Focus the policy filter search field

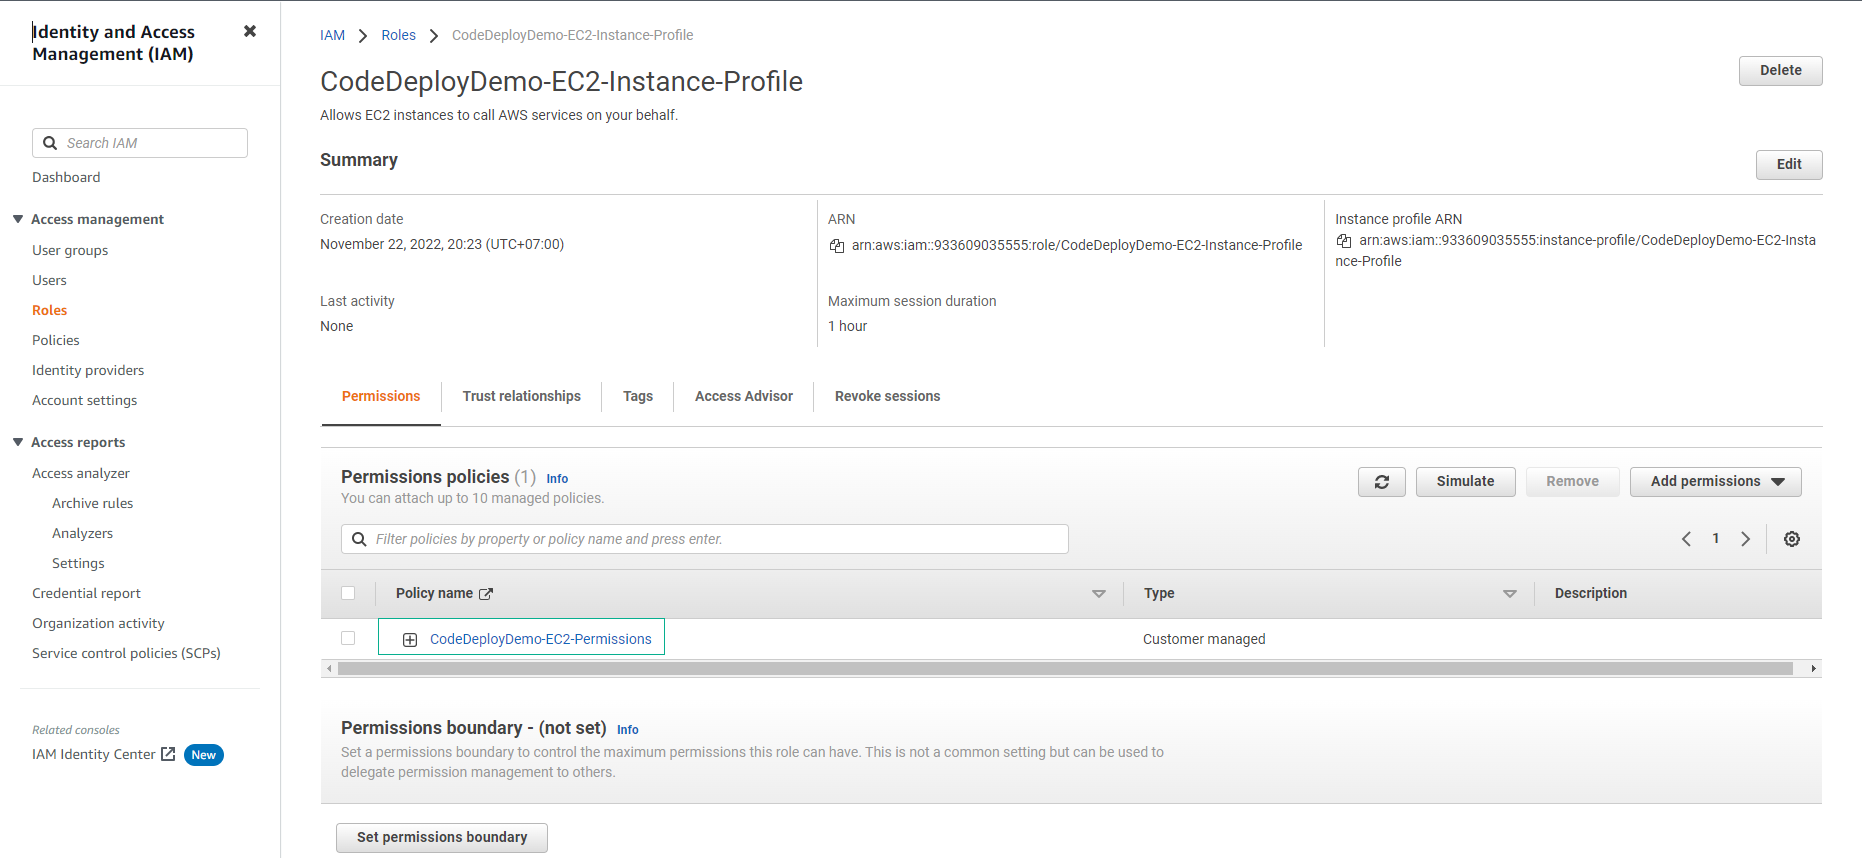point(715,539)
